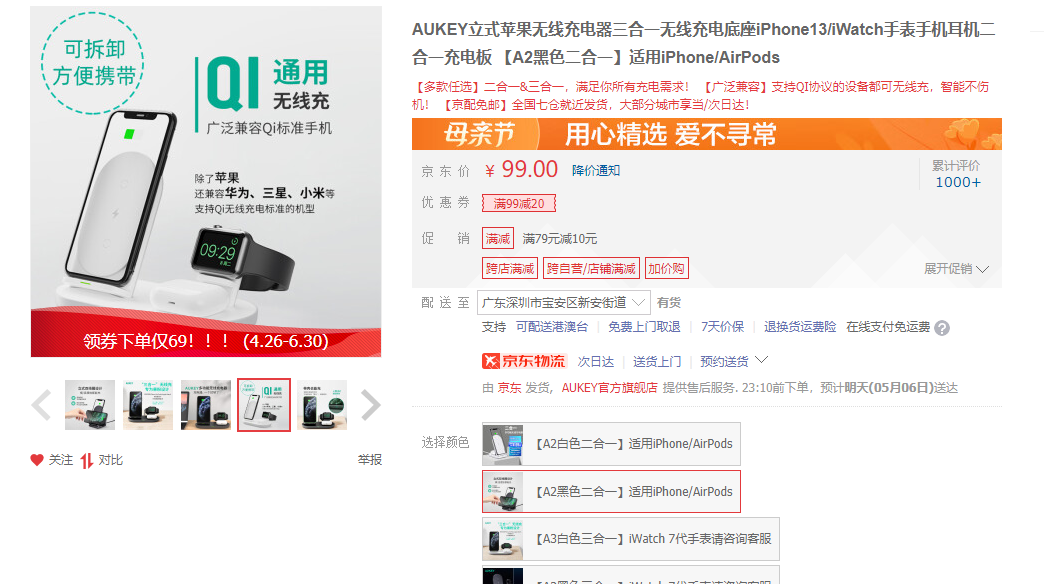Click the 满减 promotion tag

(x=498, y=238)
